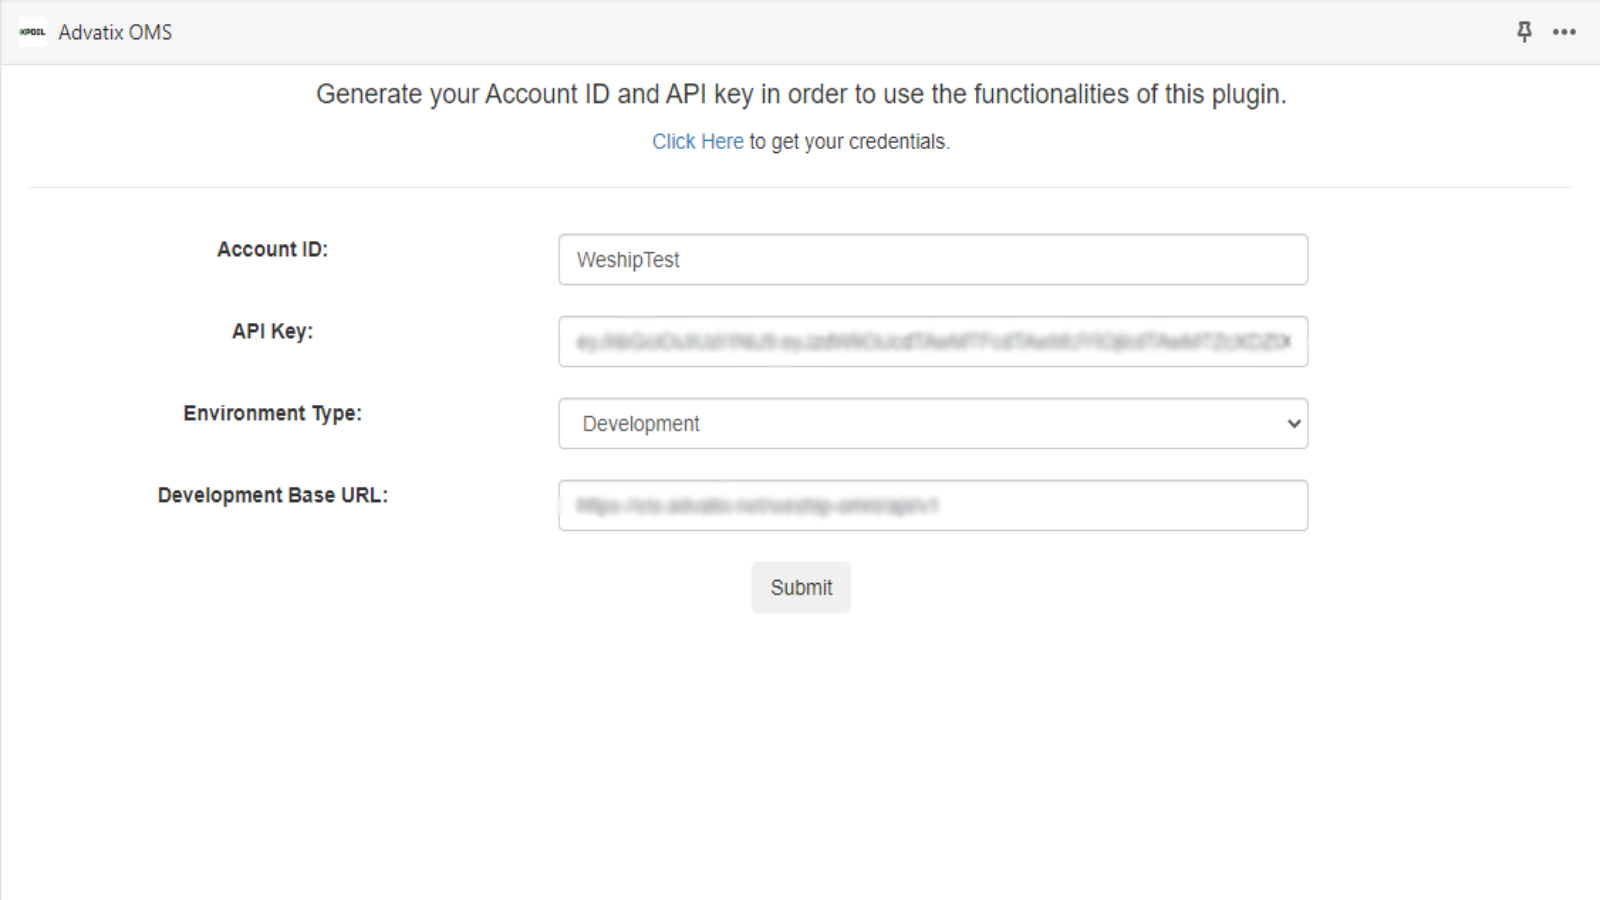Viewport: 1600px width, 900px height.
Task: Click the Environment Type dropdown chevron
Action: click(x=1291, y=424)
